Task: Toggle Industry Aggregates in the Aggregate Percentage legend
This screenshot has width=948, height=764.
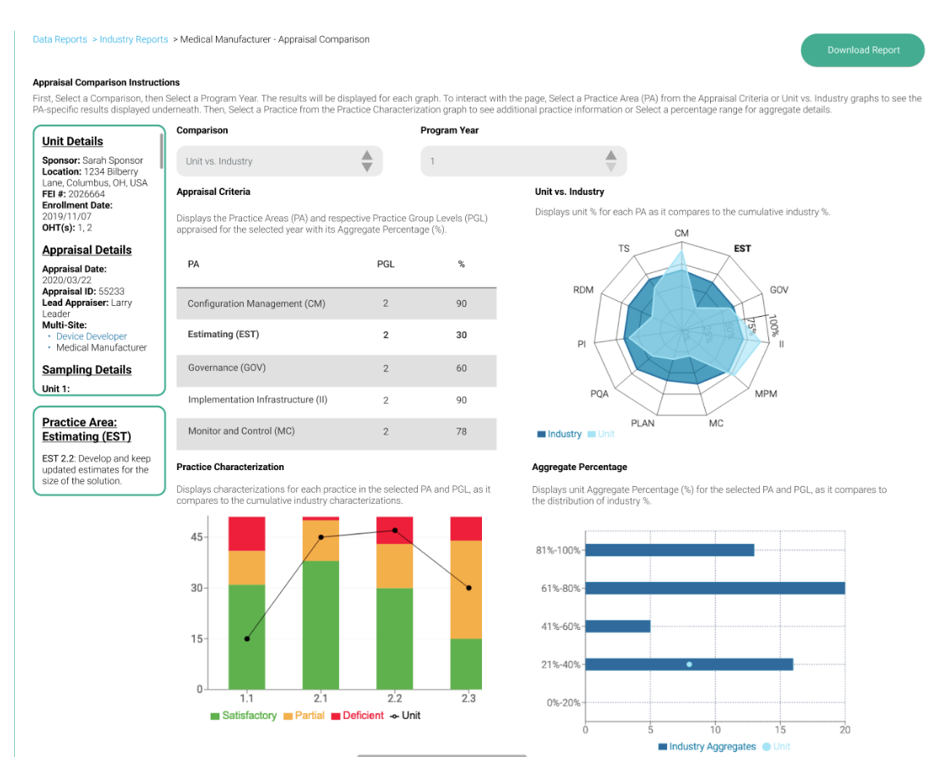Action: [707, 746]
